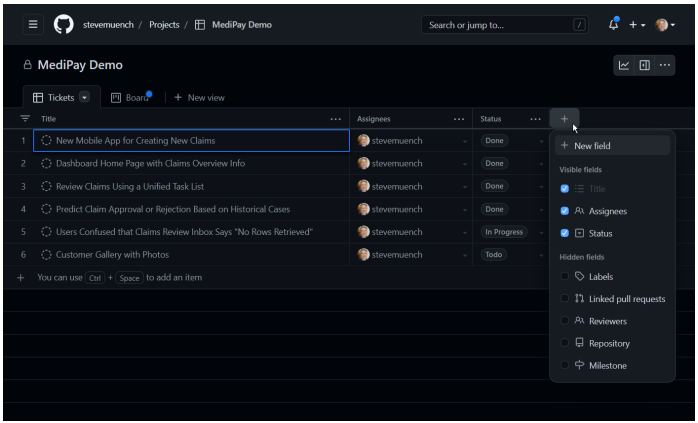Click the In Progress status badge
This screenshot has width=698, height=423.
504,232
